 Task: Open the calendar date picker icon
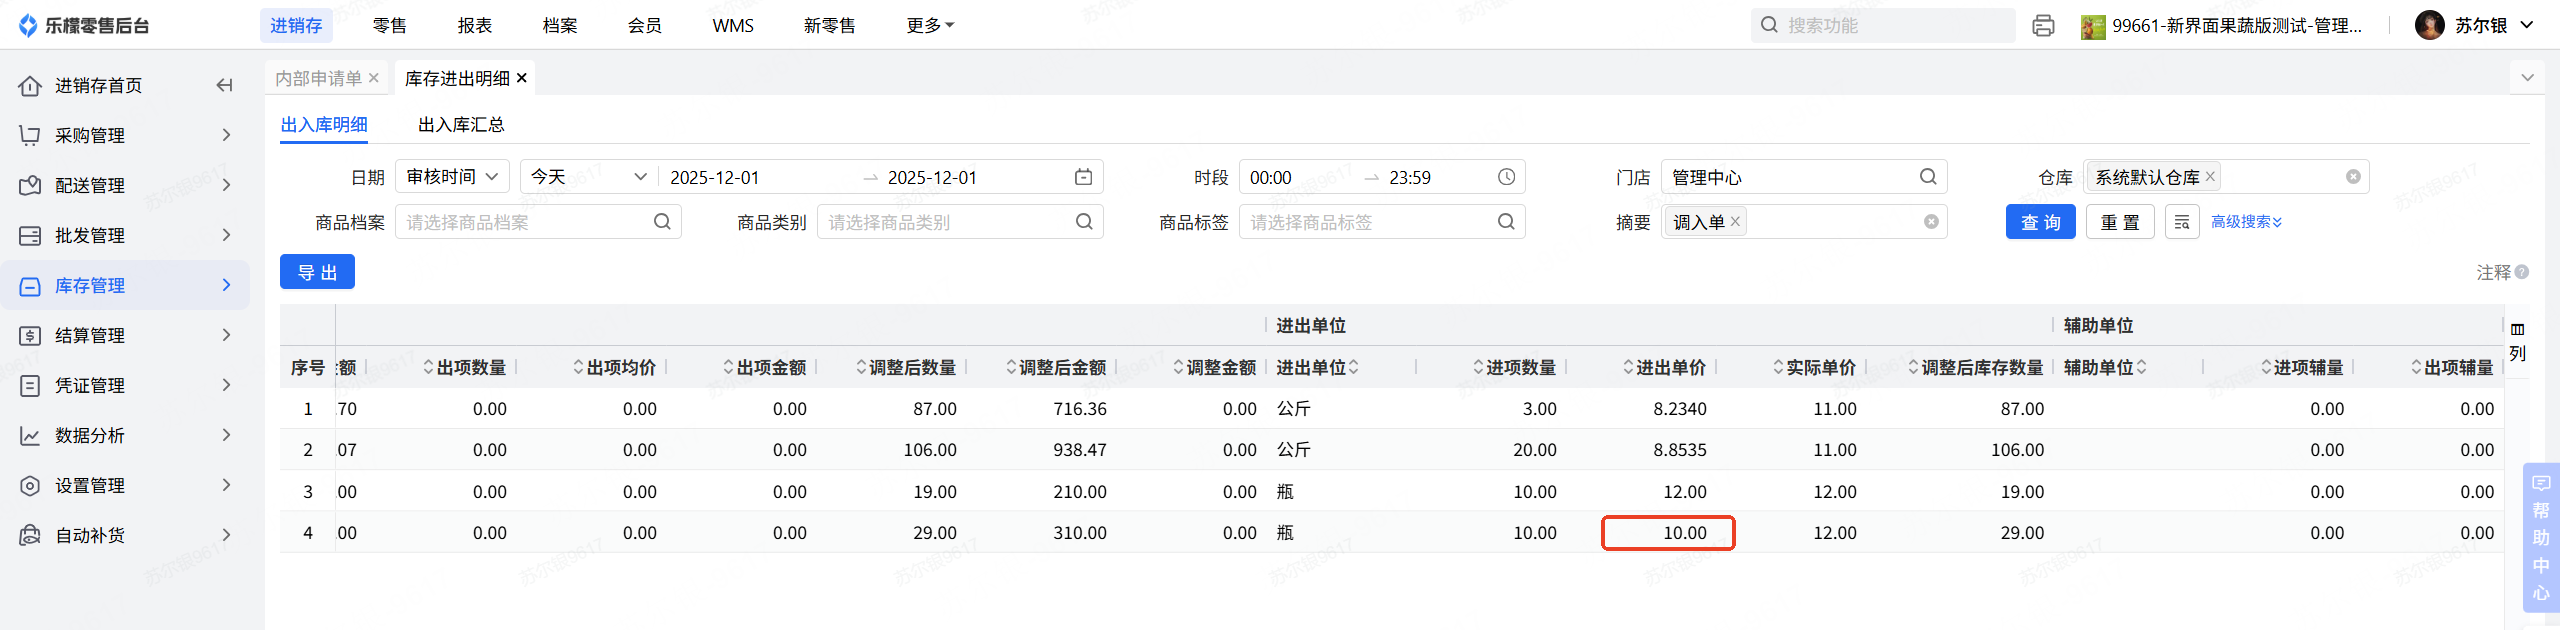point(1083,177)
